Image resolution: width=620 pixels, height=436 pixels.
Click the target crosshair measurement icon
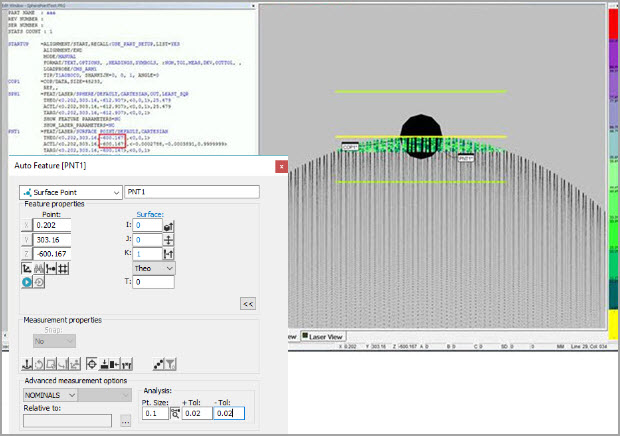pyautogui.click(x=92, y=362)
